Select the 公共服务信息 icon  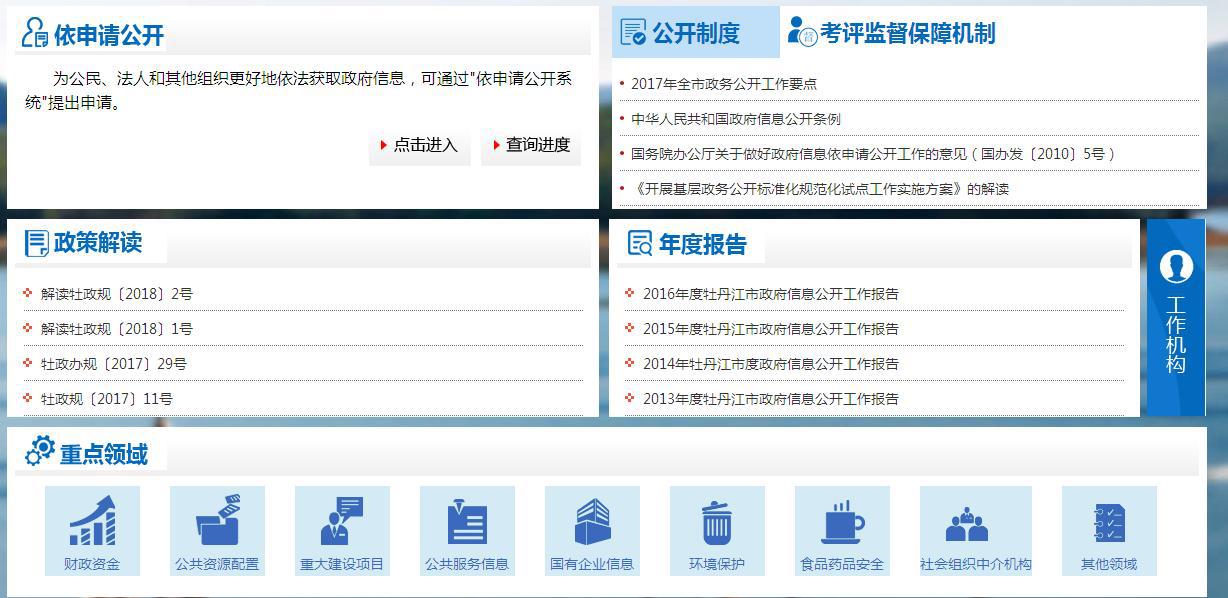[x=467, y=522]
